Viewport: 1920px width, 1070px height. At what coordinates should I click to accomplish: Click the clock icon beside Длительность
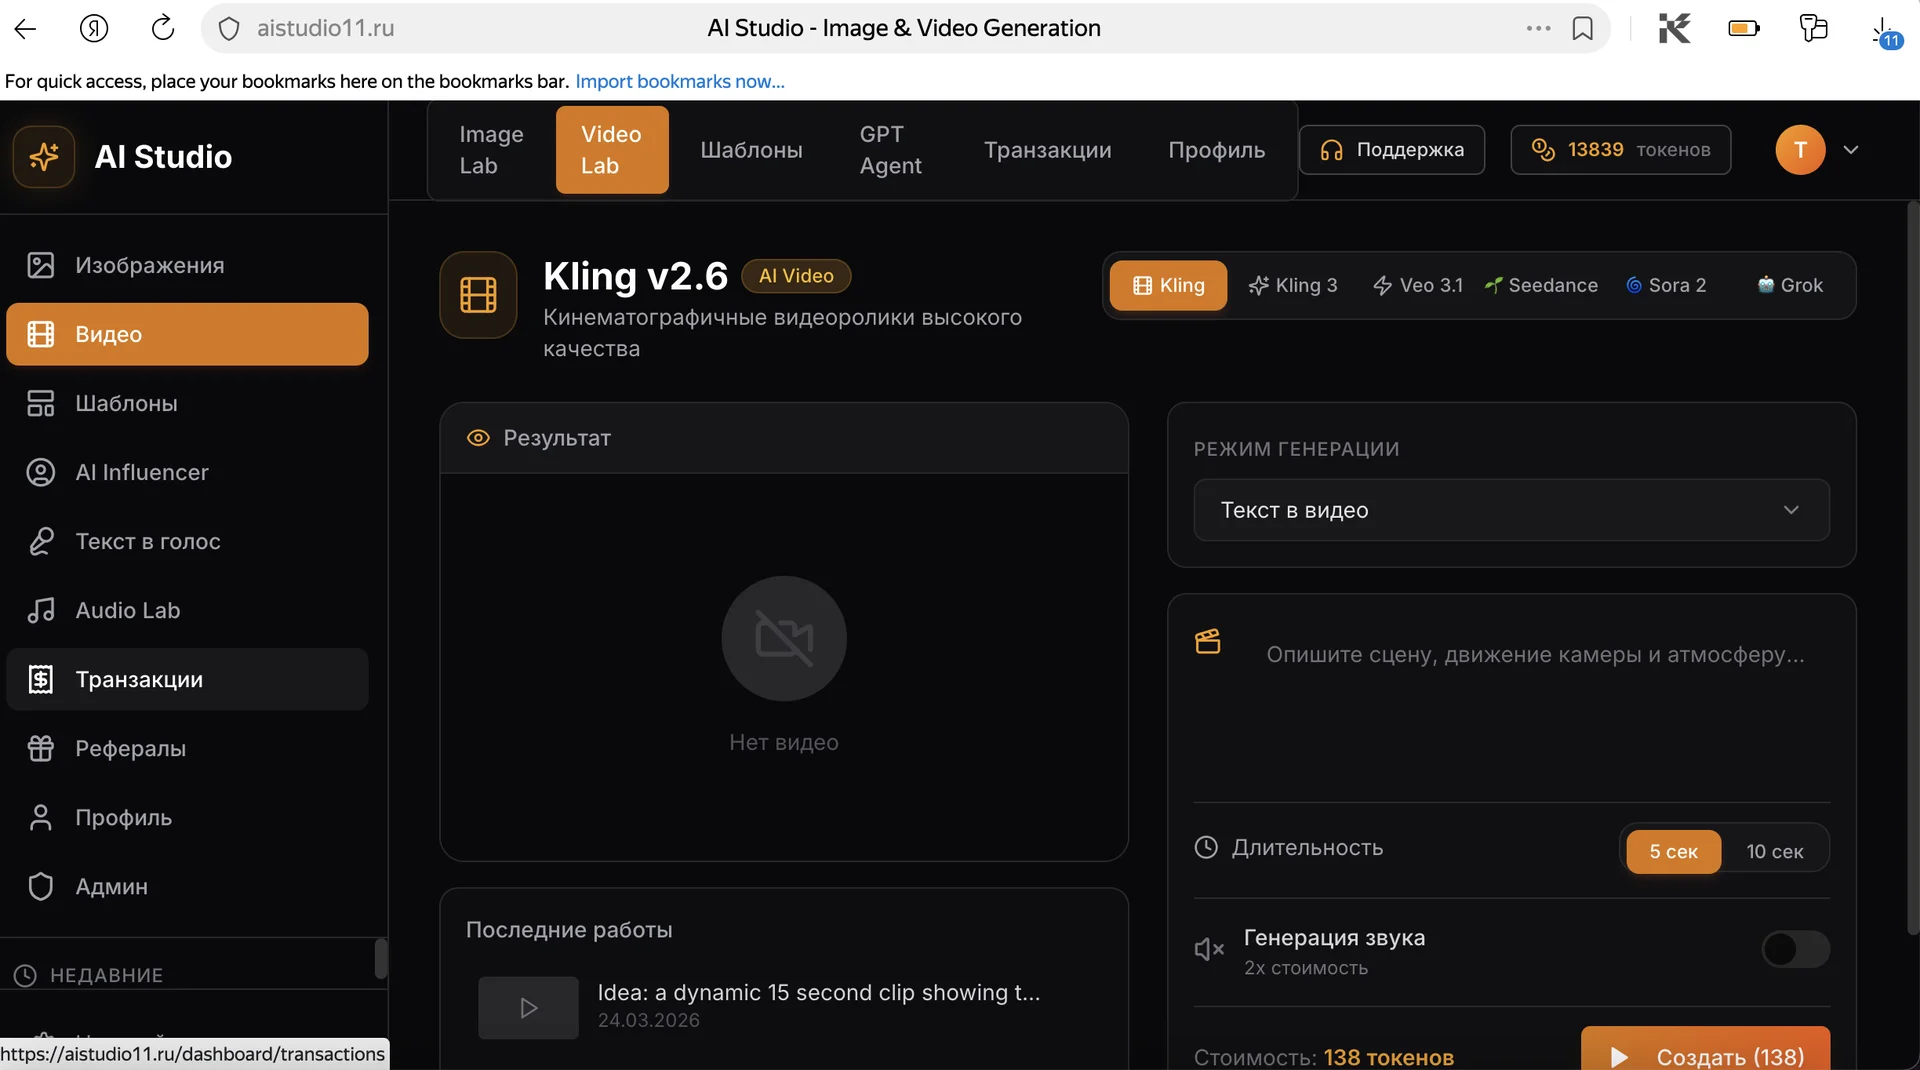1207,847
